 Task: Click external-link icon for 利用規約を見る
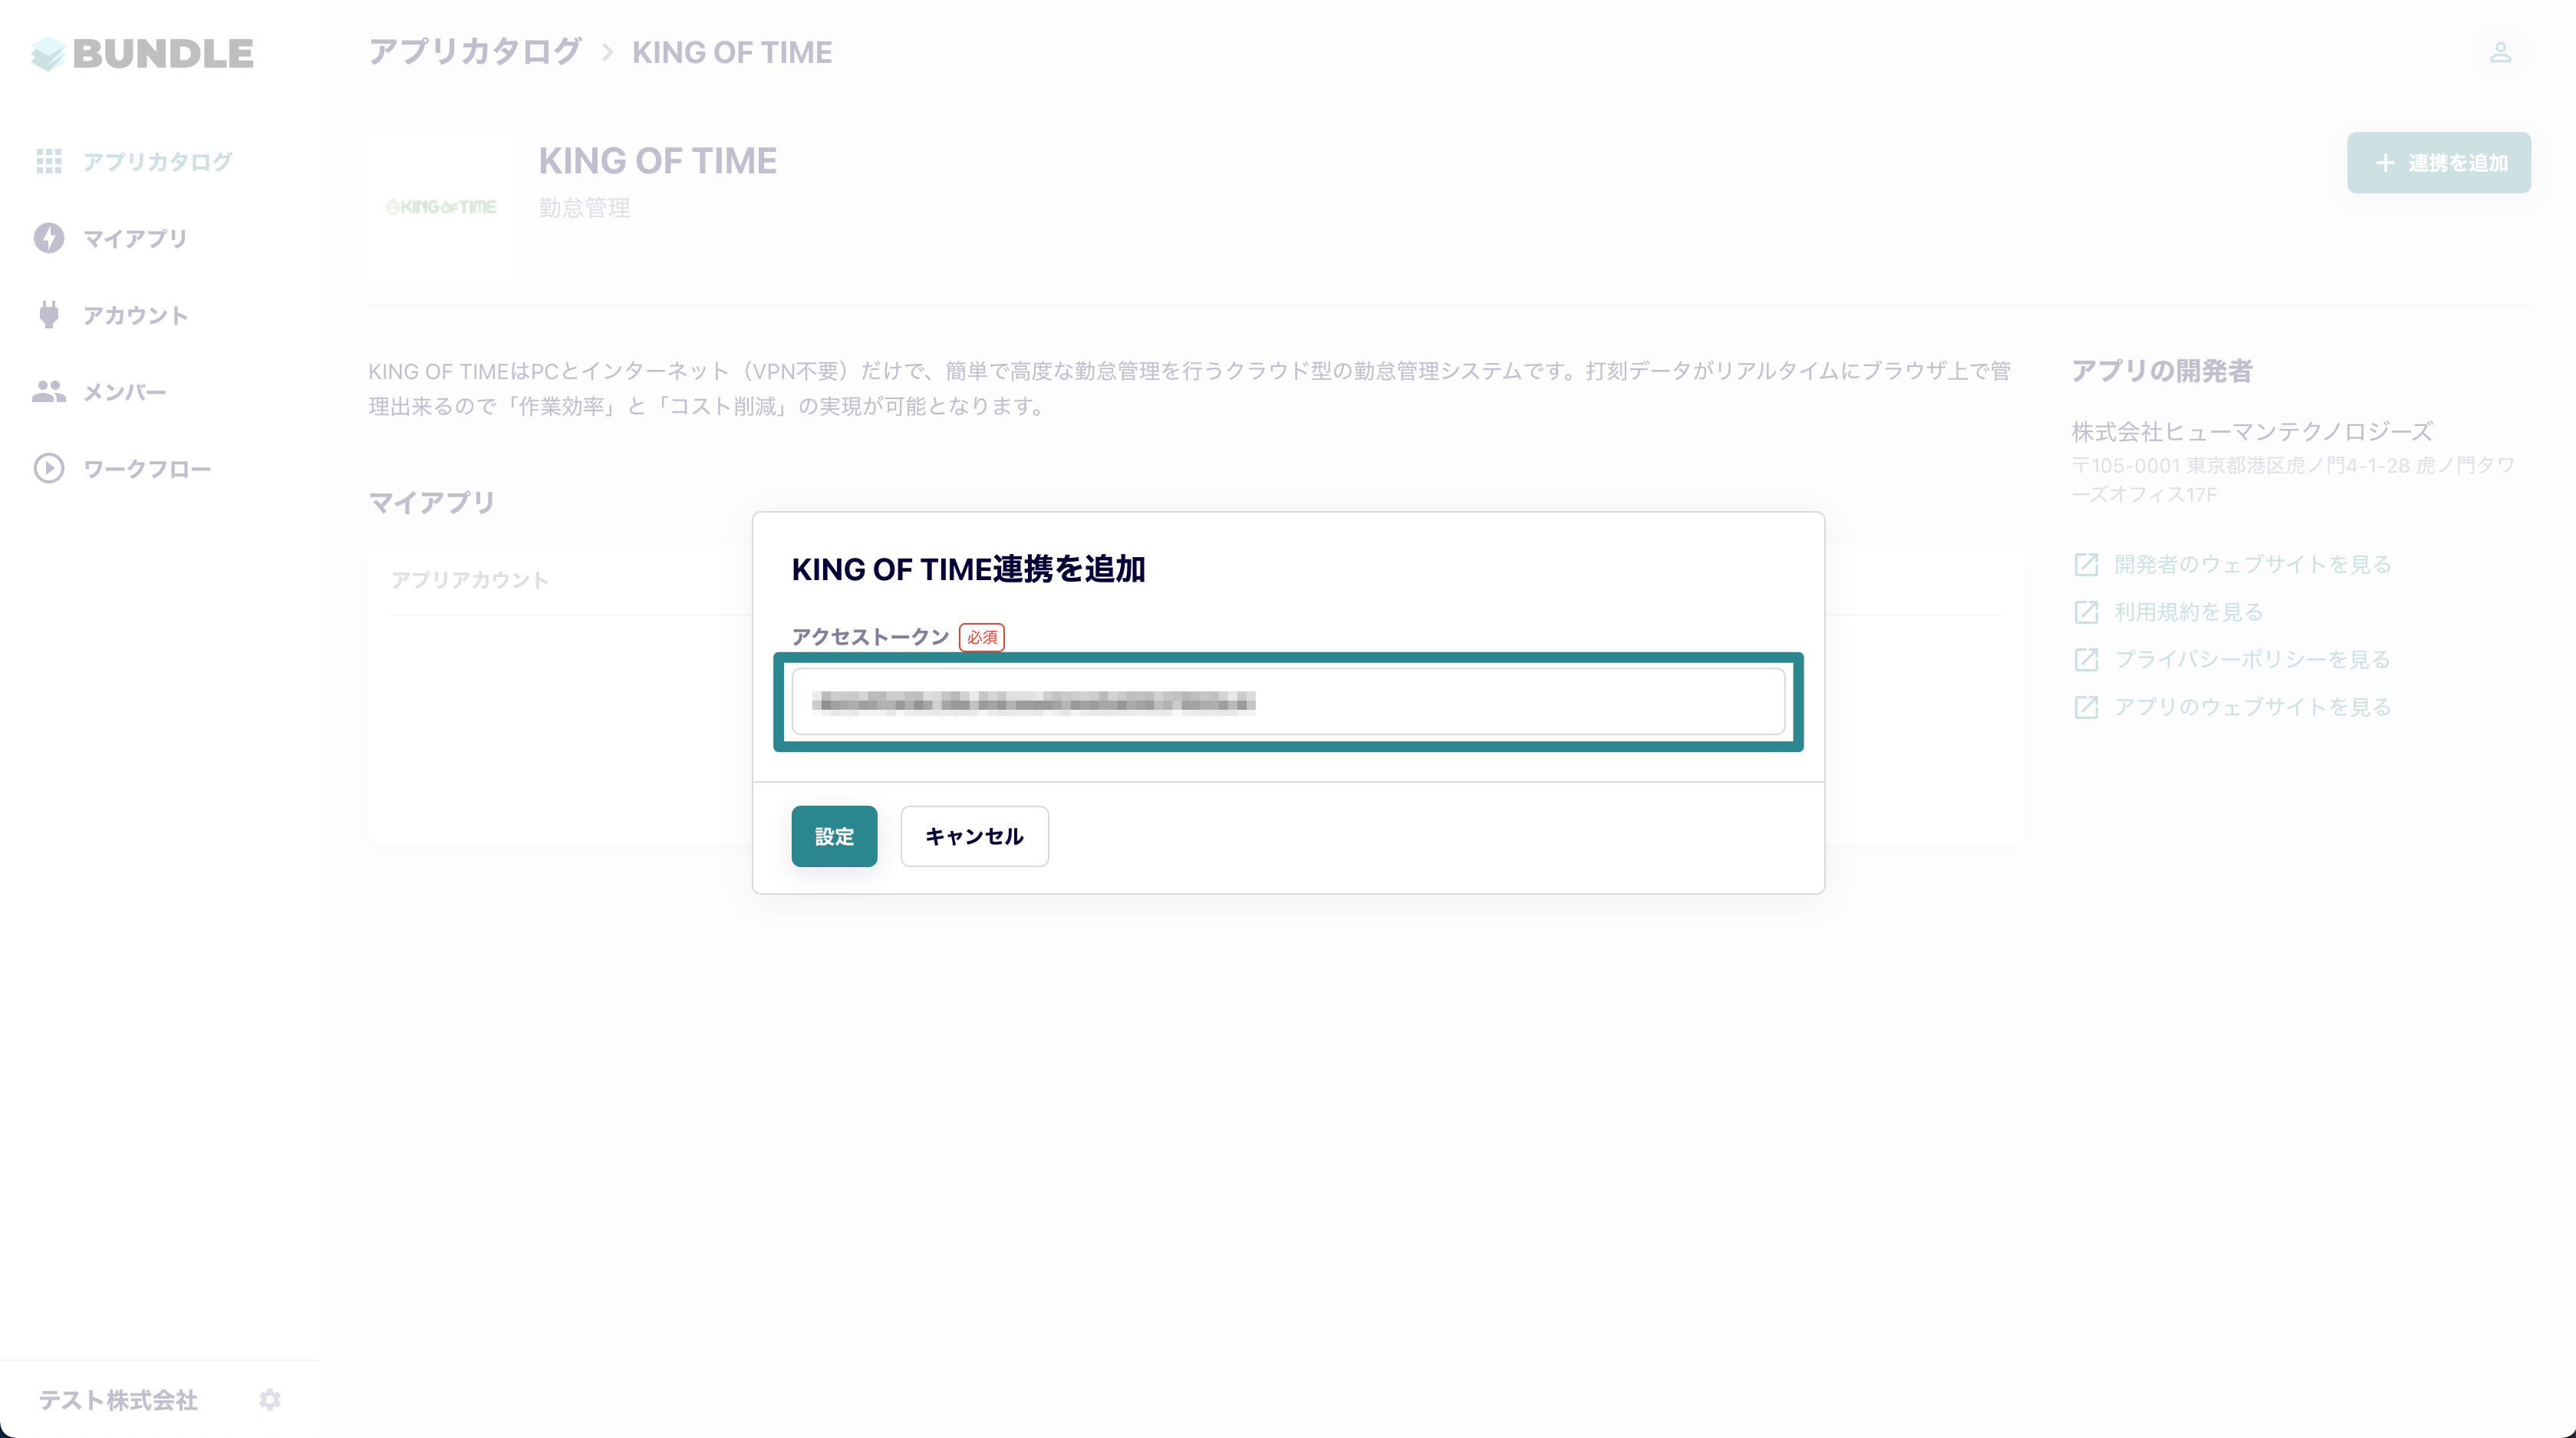pyautogui.click(x=2086, y=612)
